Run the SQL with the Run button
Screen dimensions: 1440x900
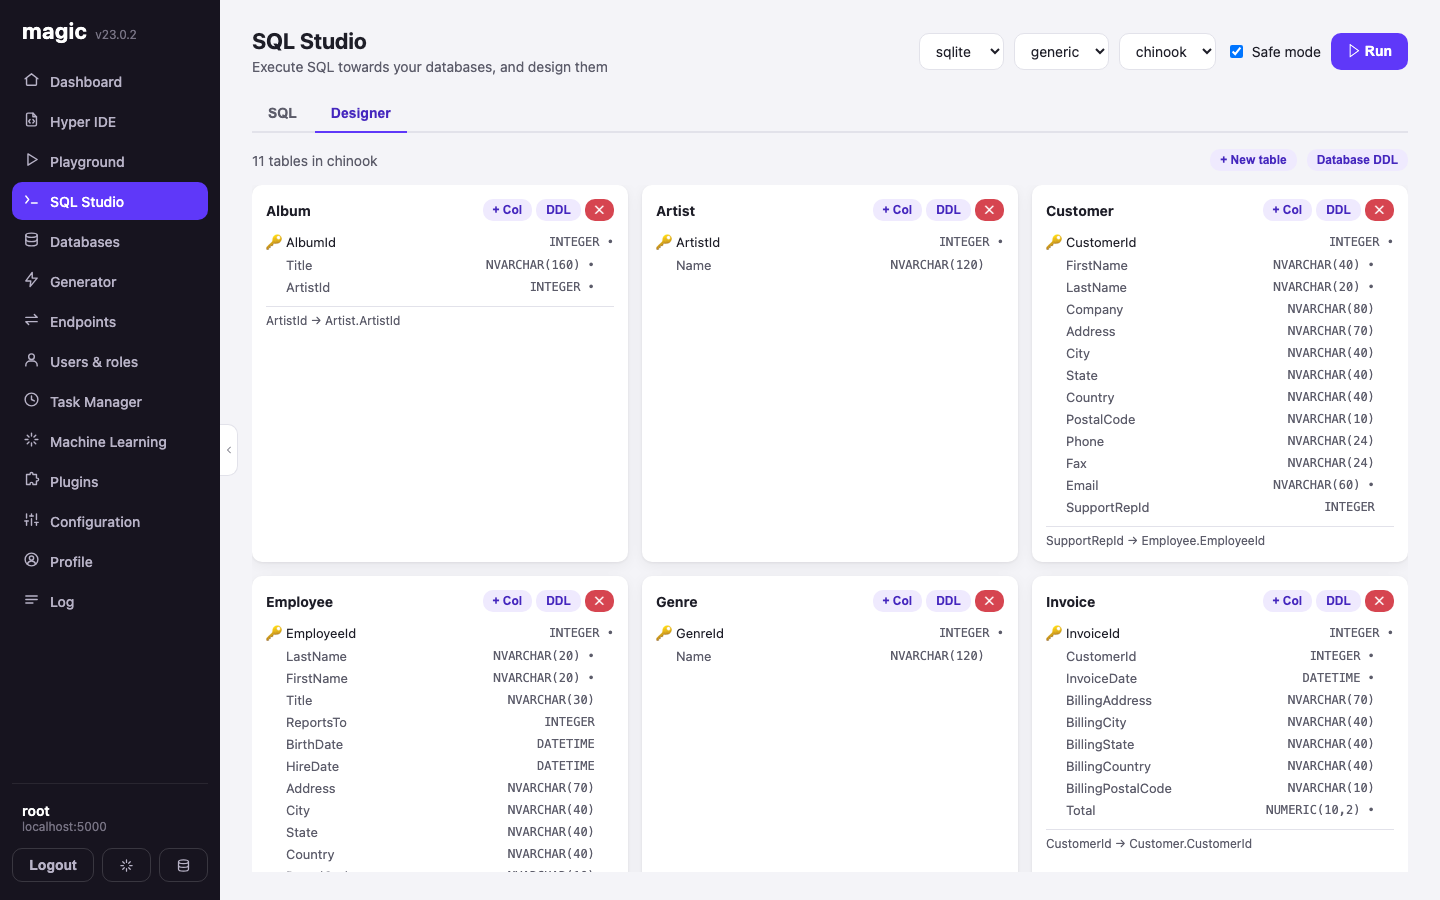pyautogui.click(x=1369, y=51)
